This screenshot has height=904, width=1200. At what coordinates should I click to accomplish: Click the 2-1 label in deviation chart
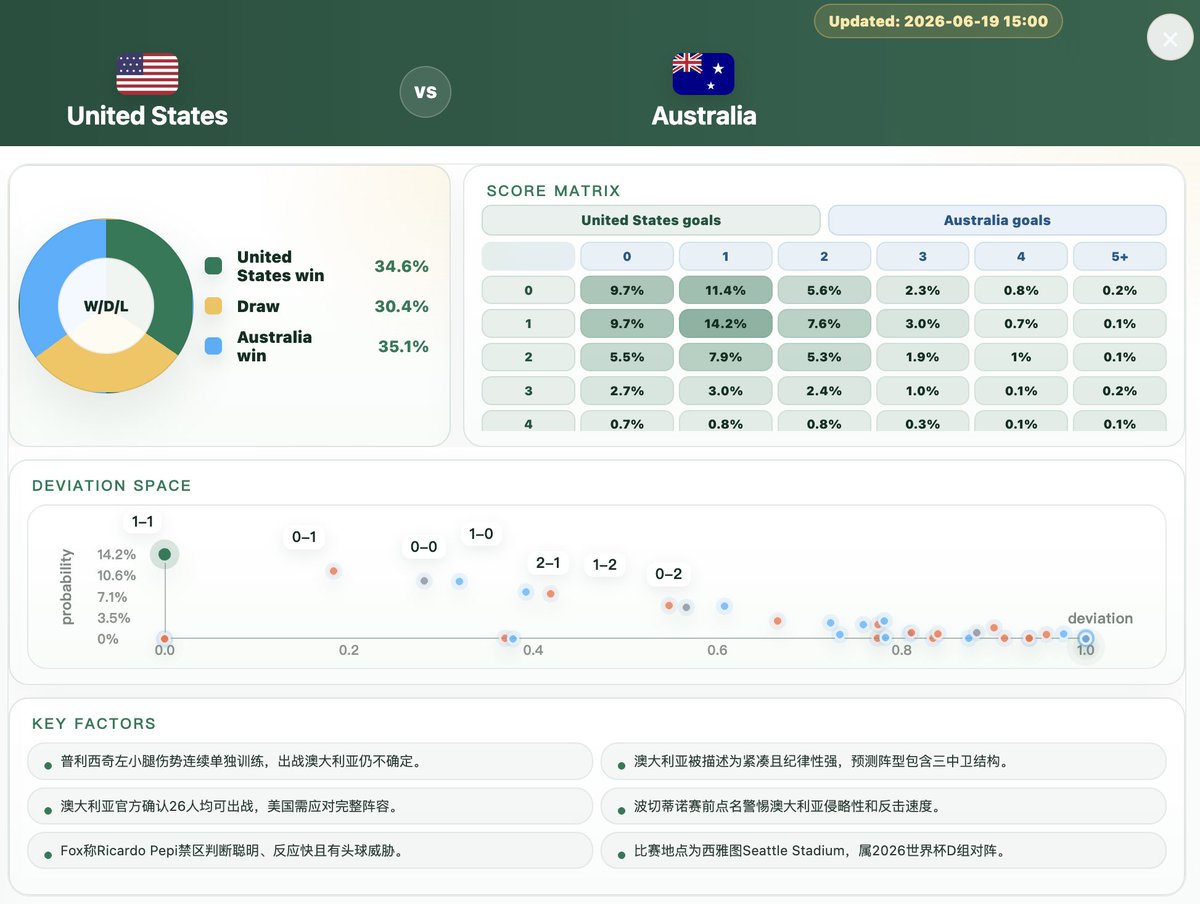pos(548,563)
